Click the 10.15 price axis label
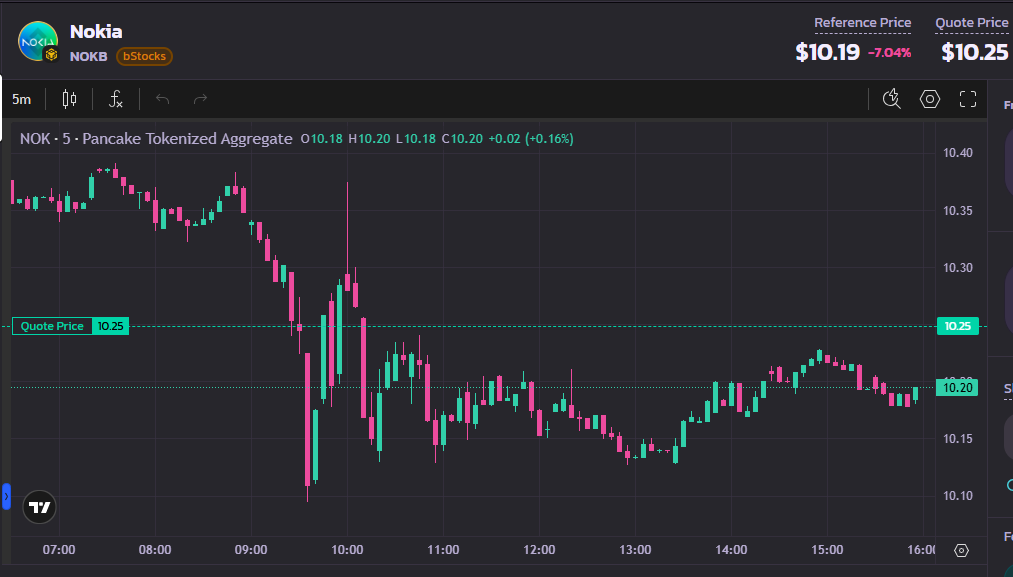The height and width of the screenshot is (577, 1013). (957, 439)
